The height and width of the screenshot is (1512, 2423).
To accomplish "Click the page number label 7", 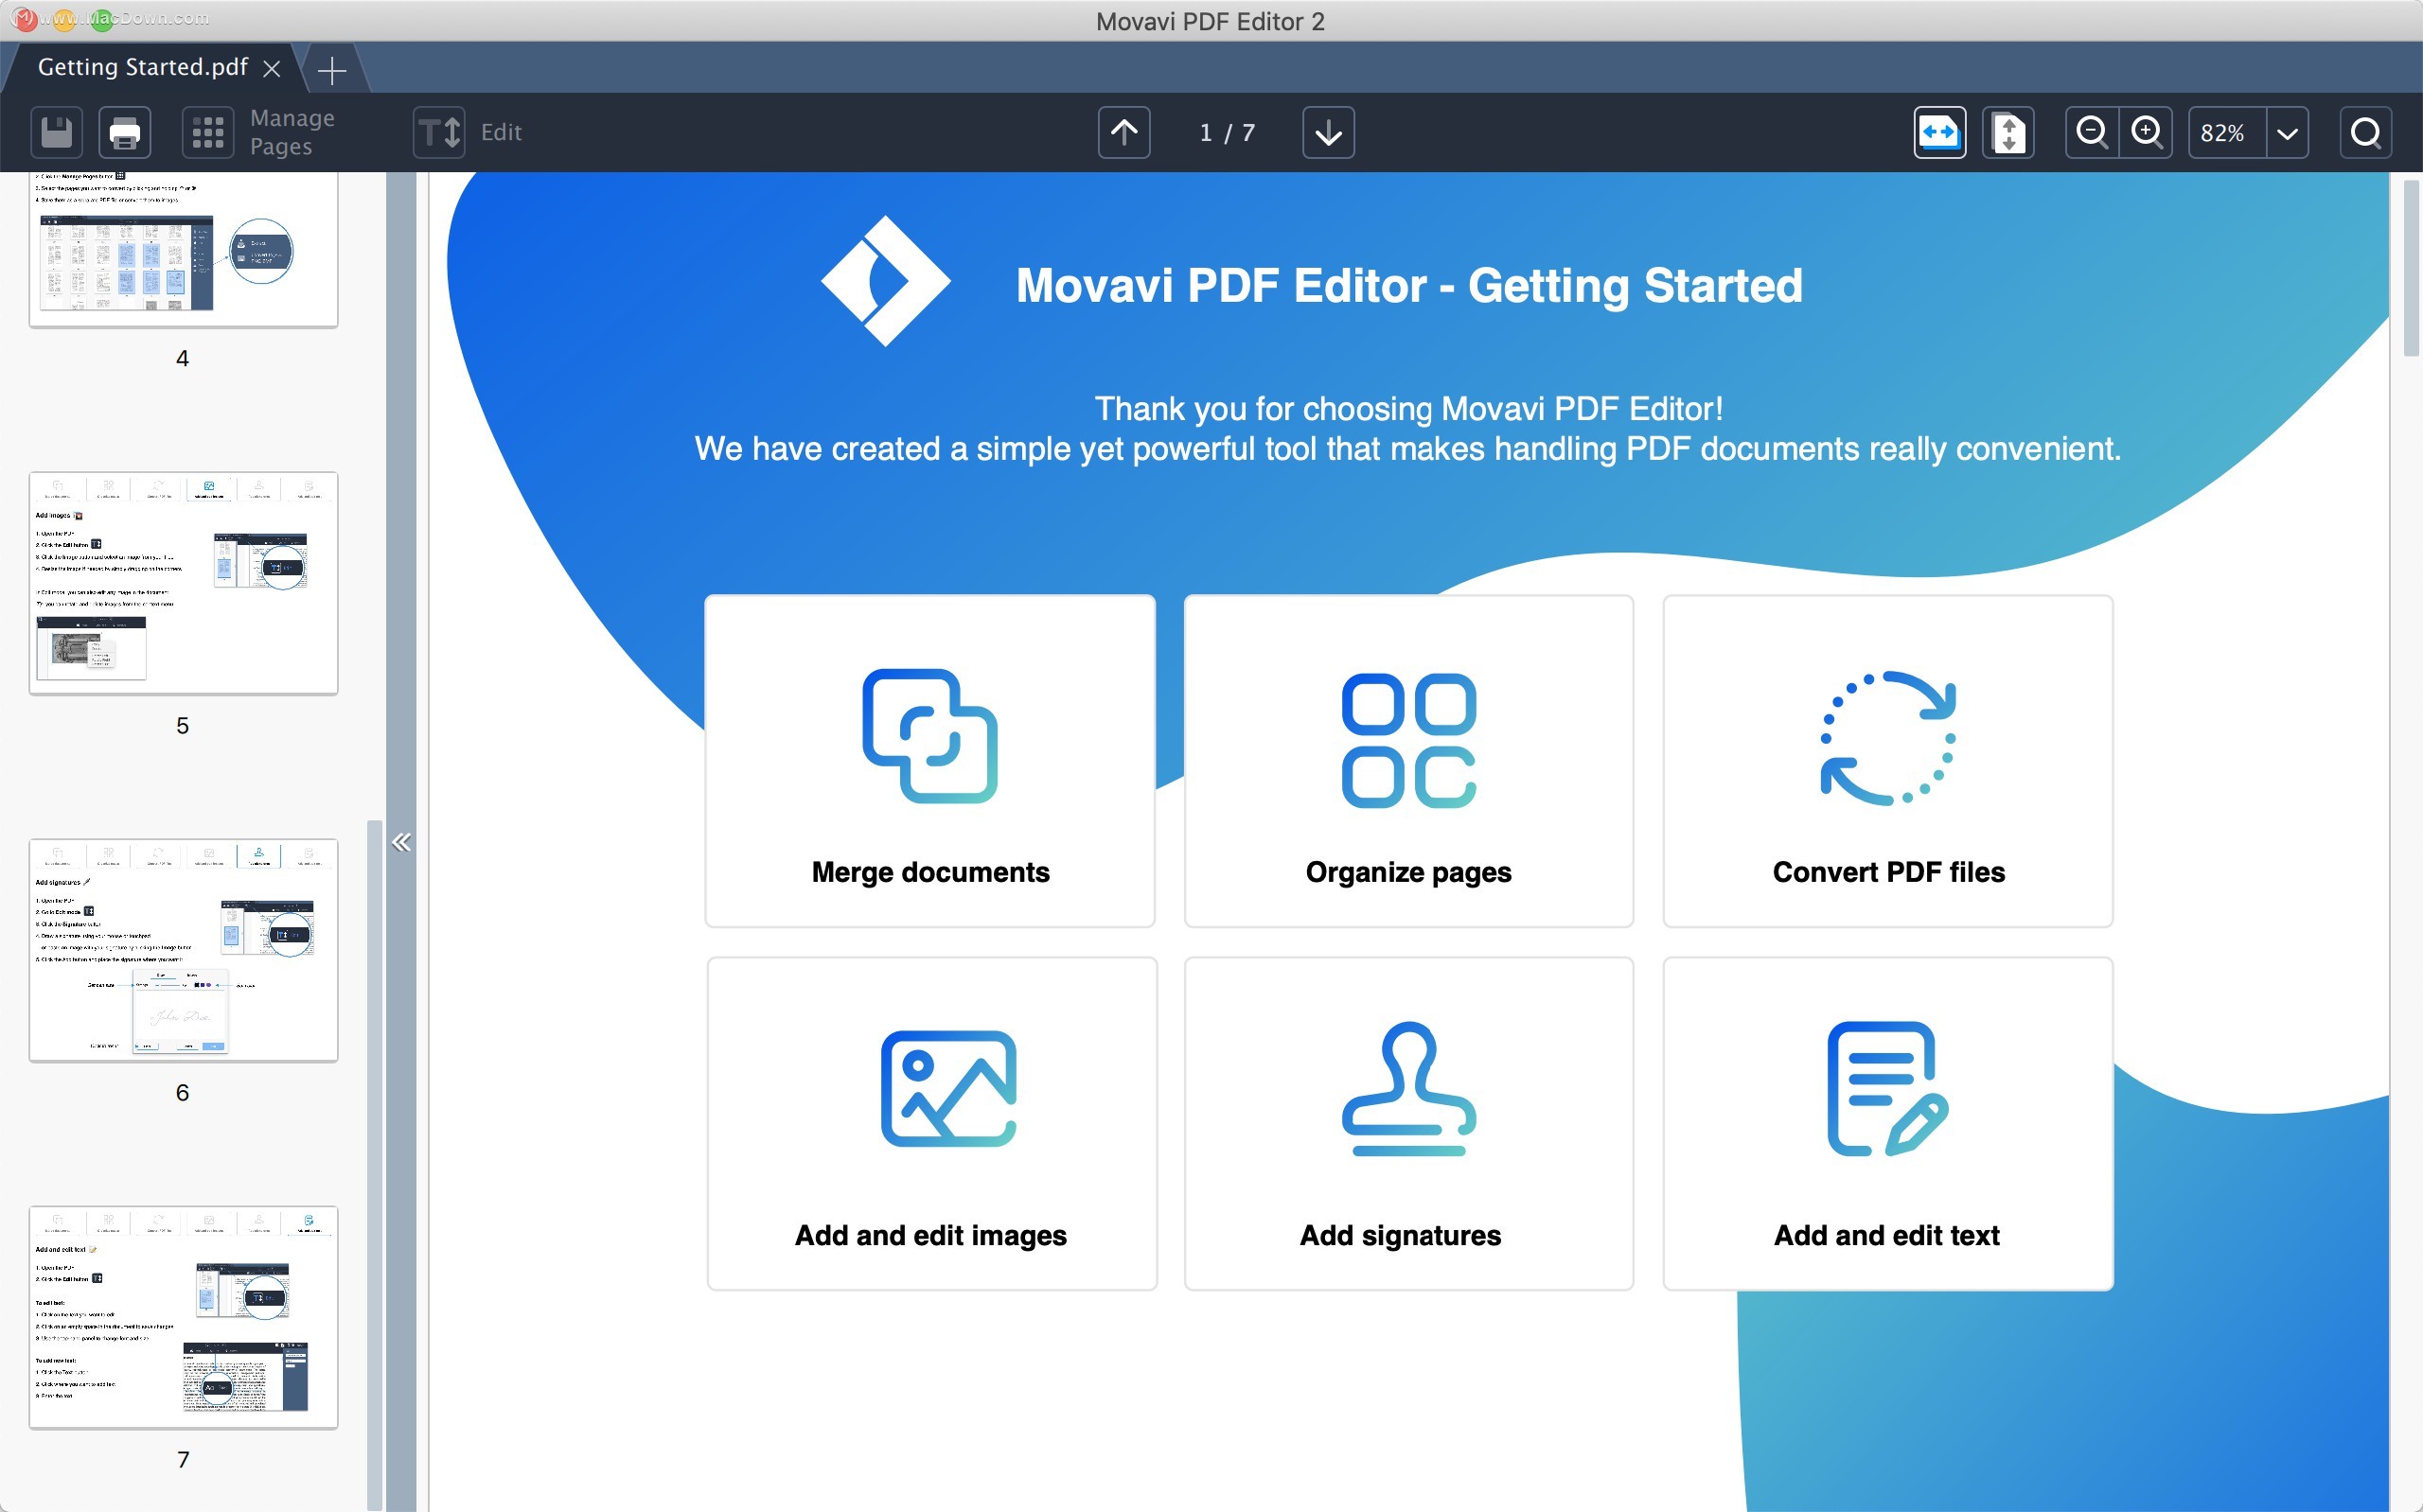I will (183, 1460).
